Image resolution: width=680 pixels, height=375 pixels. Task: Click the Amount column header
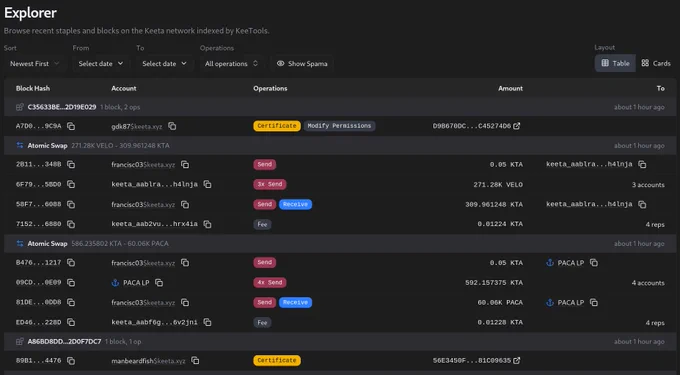tap(510, 88)
